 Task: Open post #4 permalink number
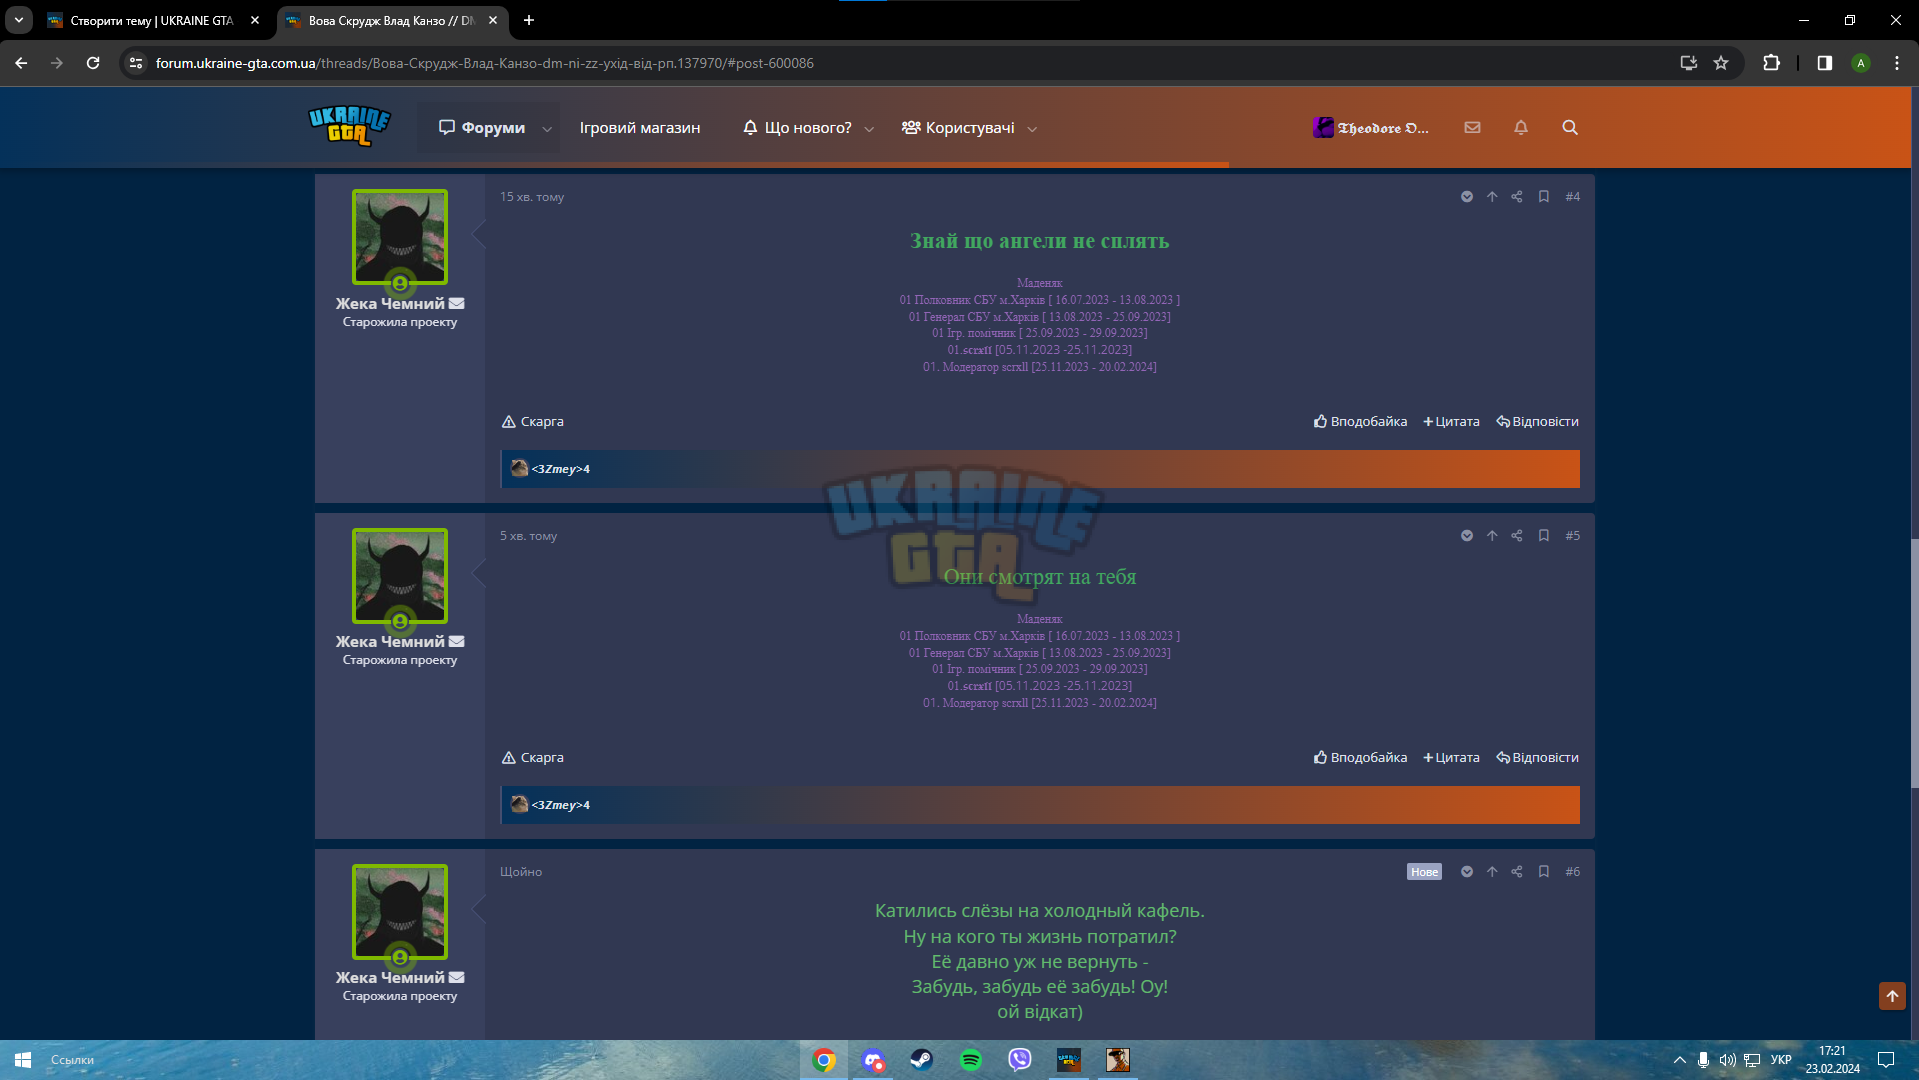(1573, 197)
